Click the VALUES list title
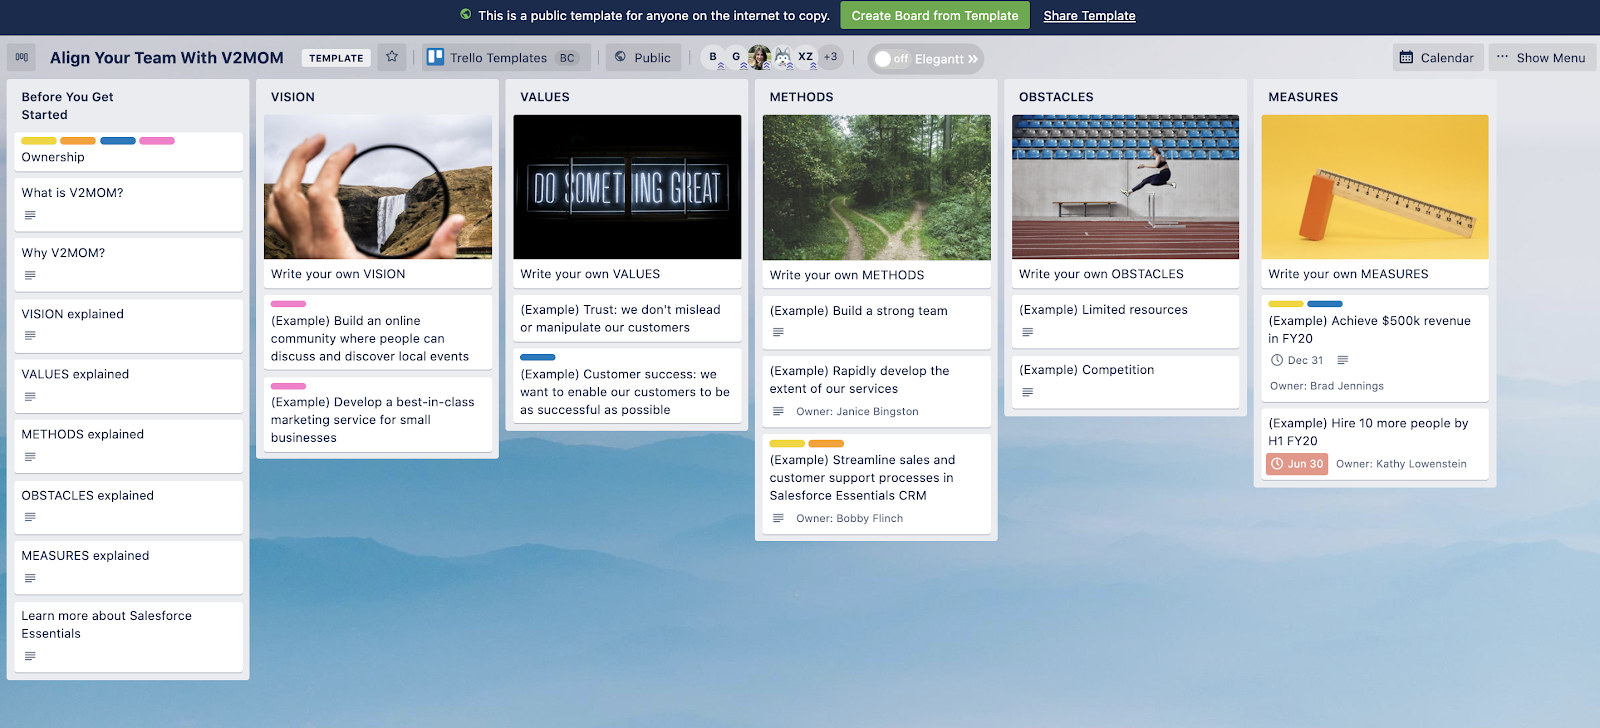Screen dimensions: 1600x728 [545, 97]
